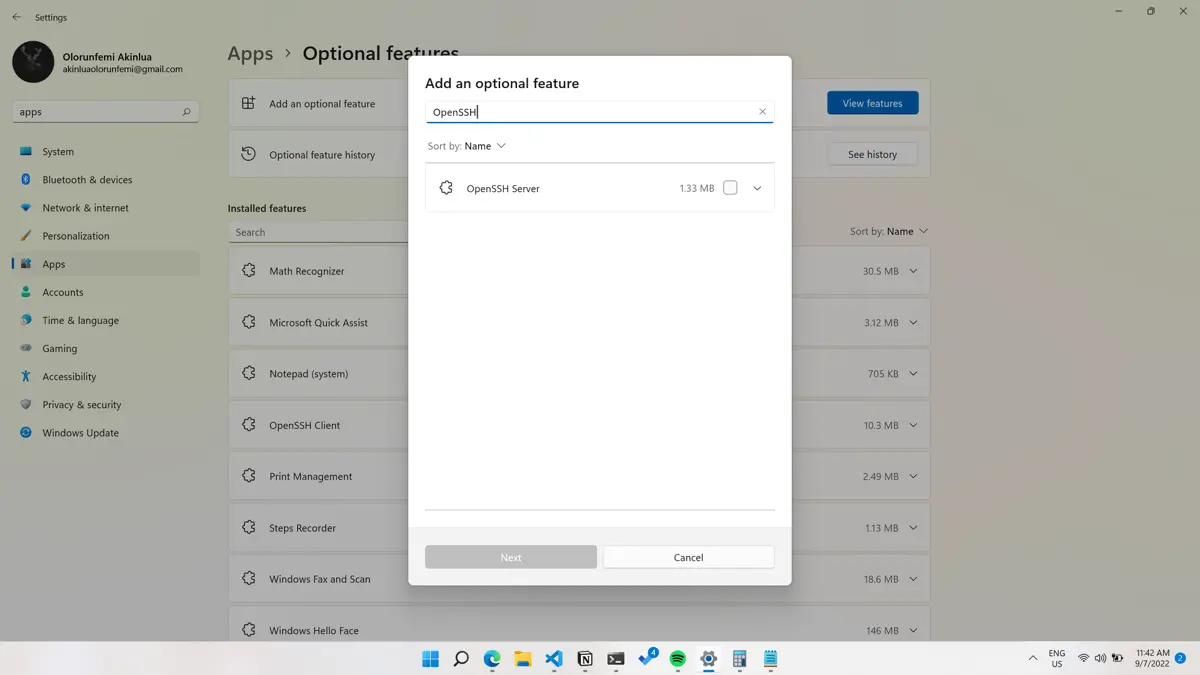Screen dimensions: 1200x675
Task: Expand the Print Management row chevron
Action: 913,477
